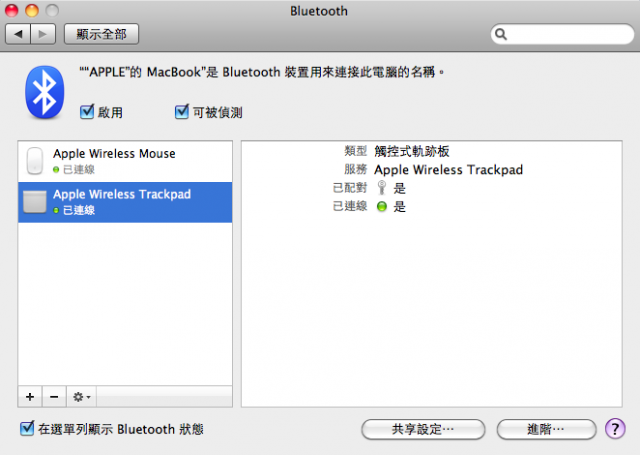Click the 顯示全部 button
The width and height of the screenshot is (640, 455).
101,34
